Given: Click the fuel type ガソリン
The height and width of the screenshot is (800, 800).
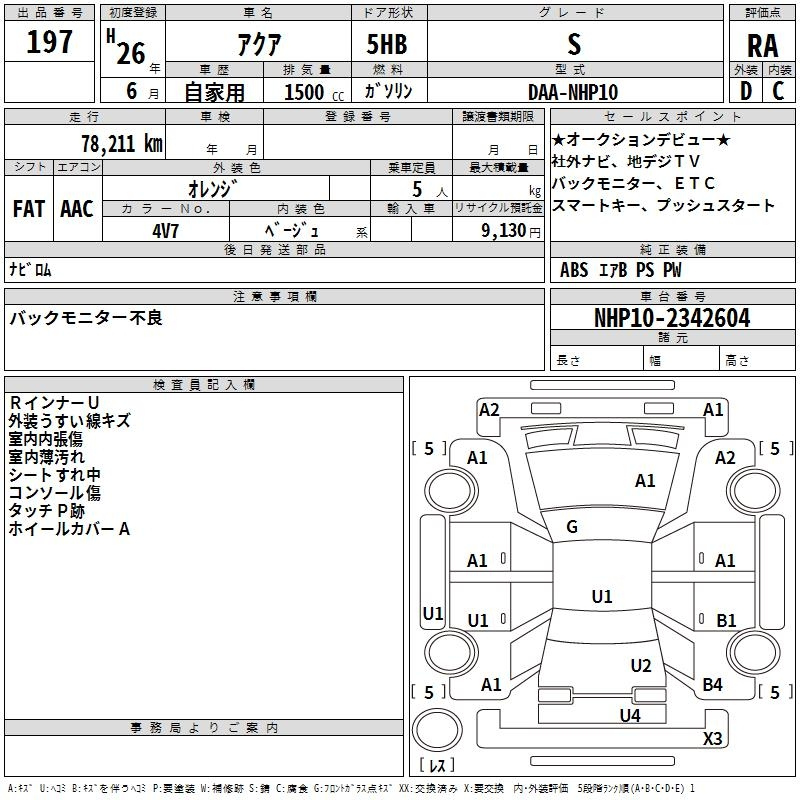Looking at the screenshot, I should coord(388,91).
